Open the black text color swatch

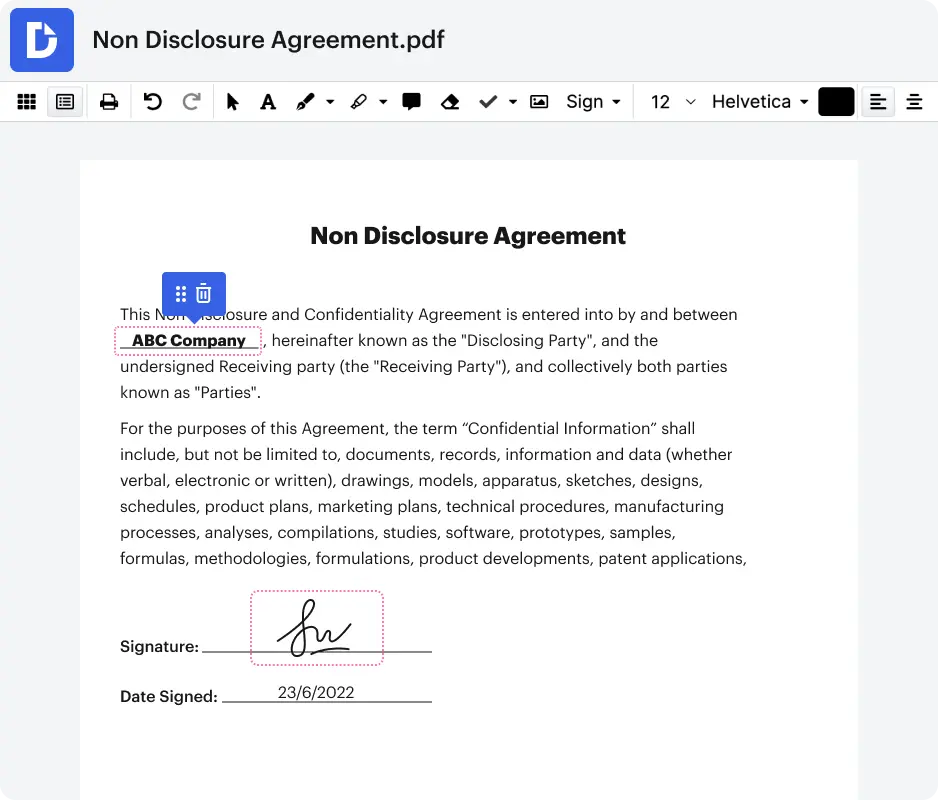click(836, 102)
